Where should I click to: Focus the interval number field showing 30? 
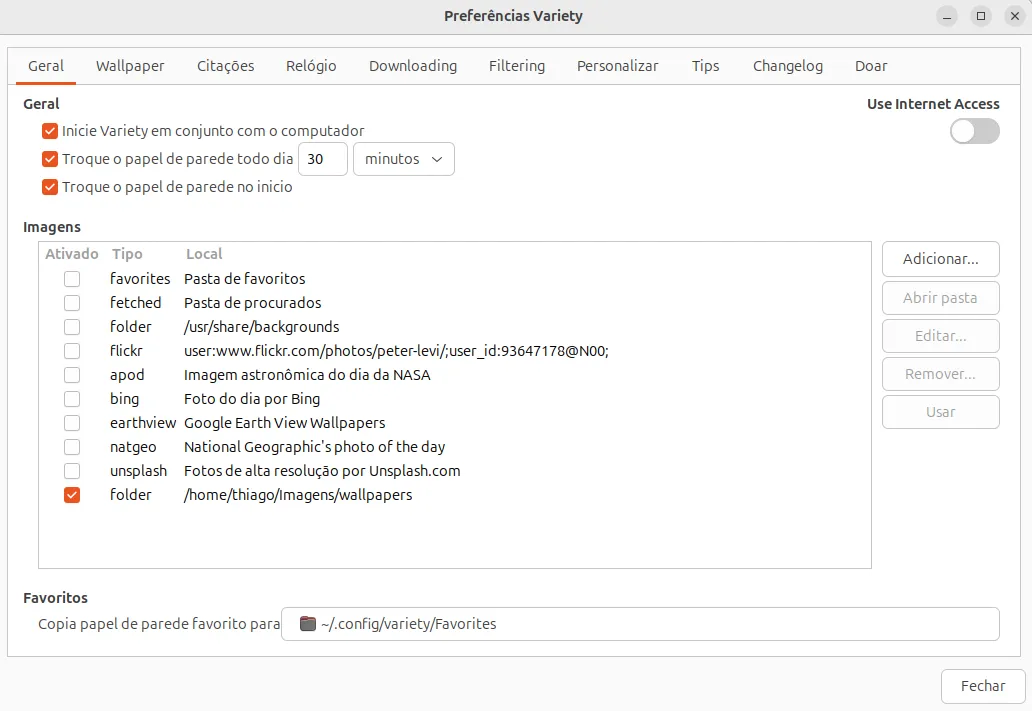click(x=322, y=159)
